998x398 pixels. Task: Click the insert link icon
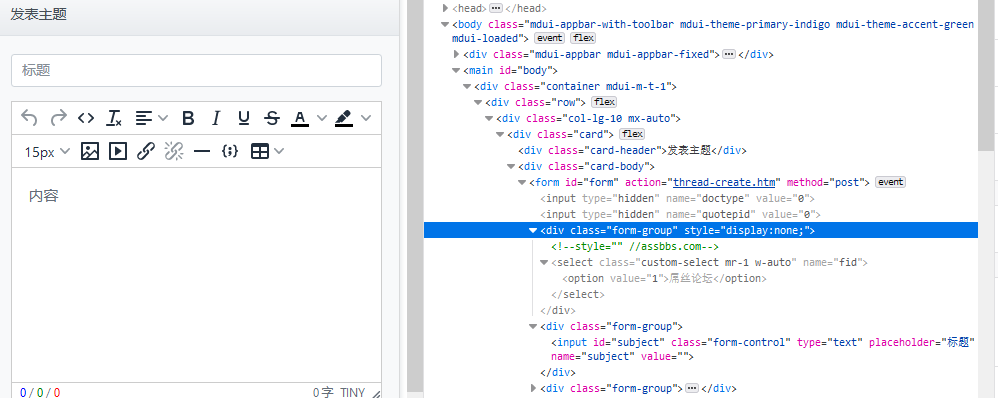click(146, 151)
